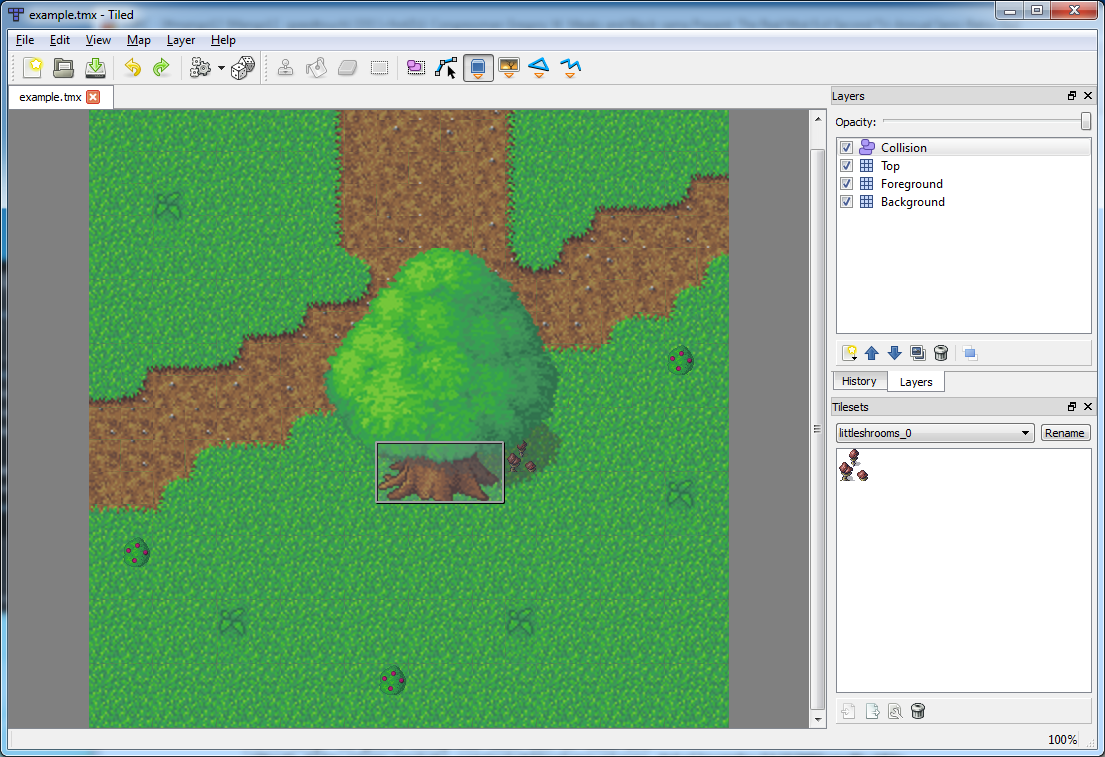Open the random mode dropdown arrow
1105x757 pixels.
(221, 68)
